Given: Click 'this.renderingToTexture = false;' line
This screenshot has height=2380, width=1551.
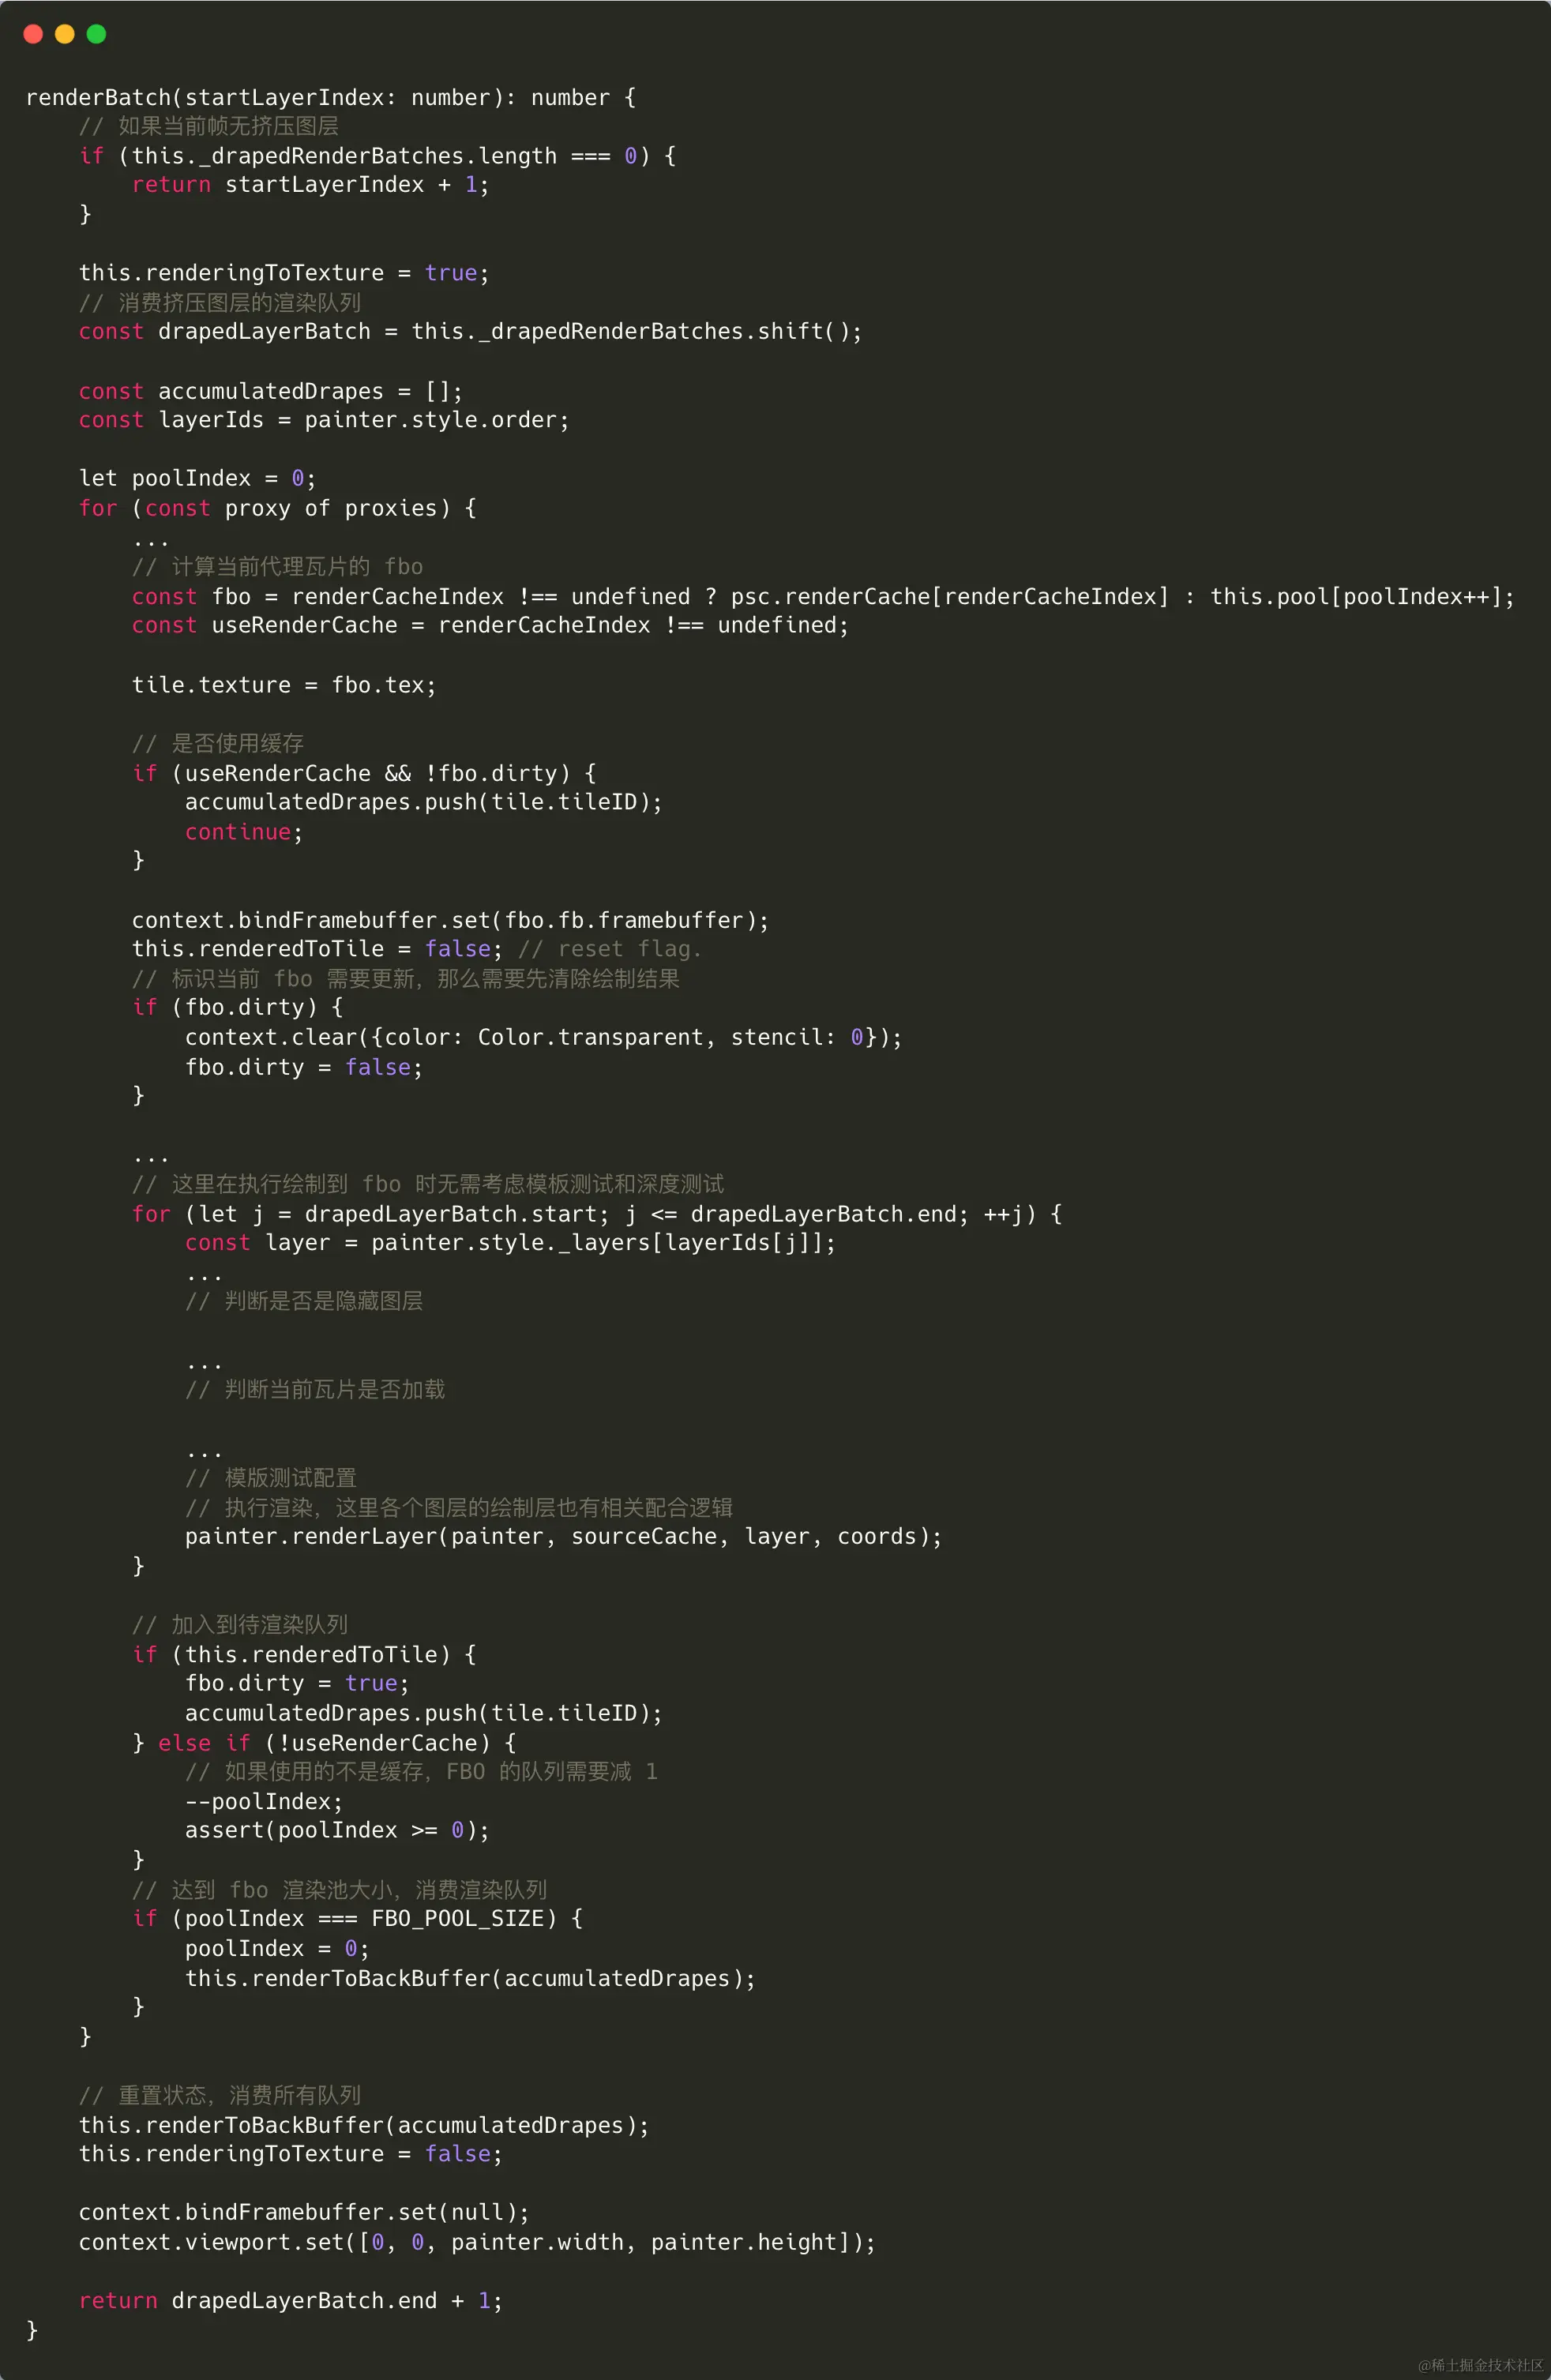Looking at the screenshot, I should pos(291,2154).
